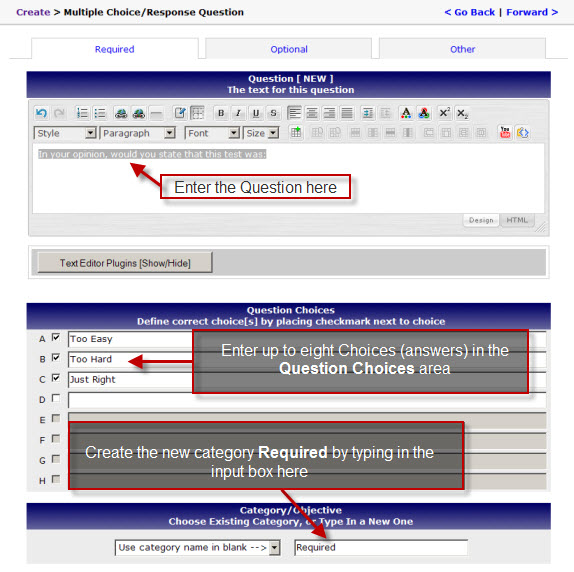574x572 pixels.
Task: Uncheck choice B as correct answer
Action: pos(56,357)
